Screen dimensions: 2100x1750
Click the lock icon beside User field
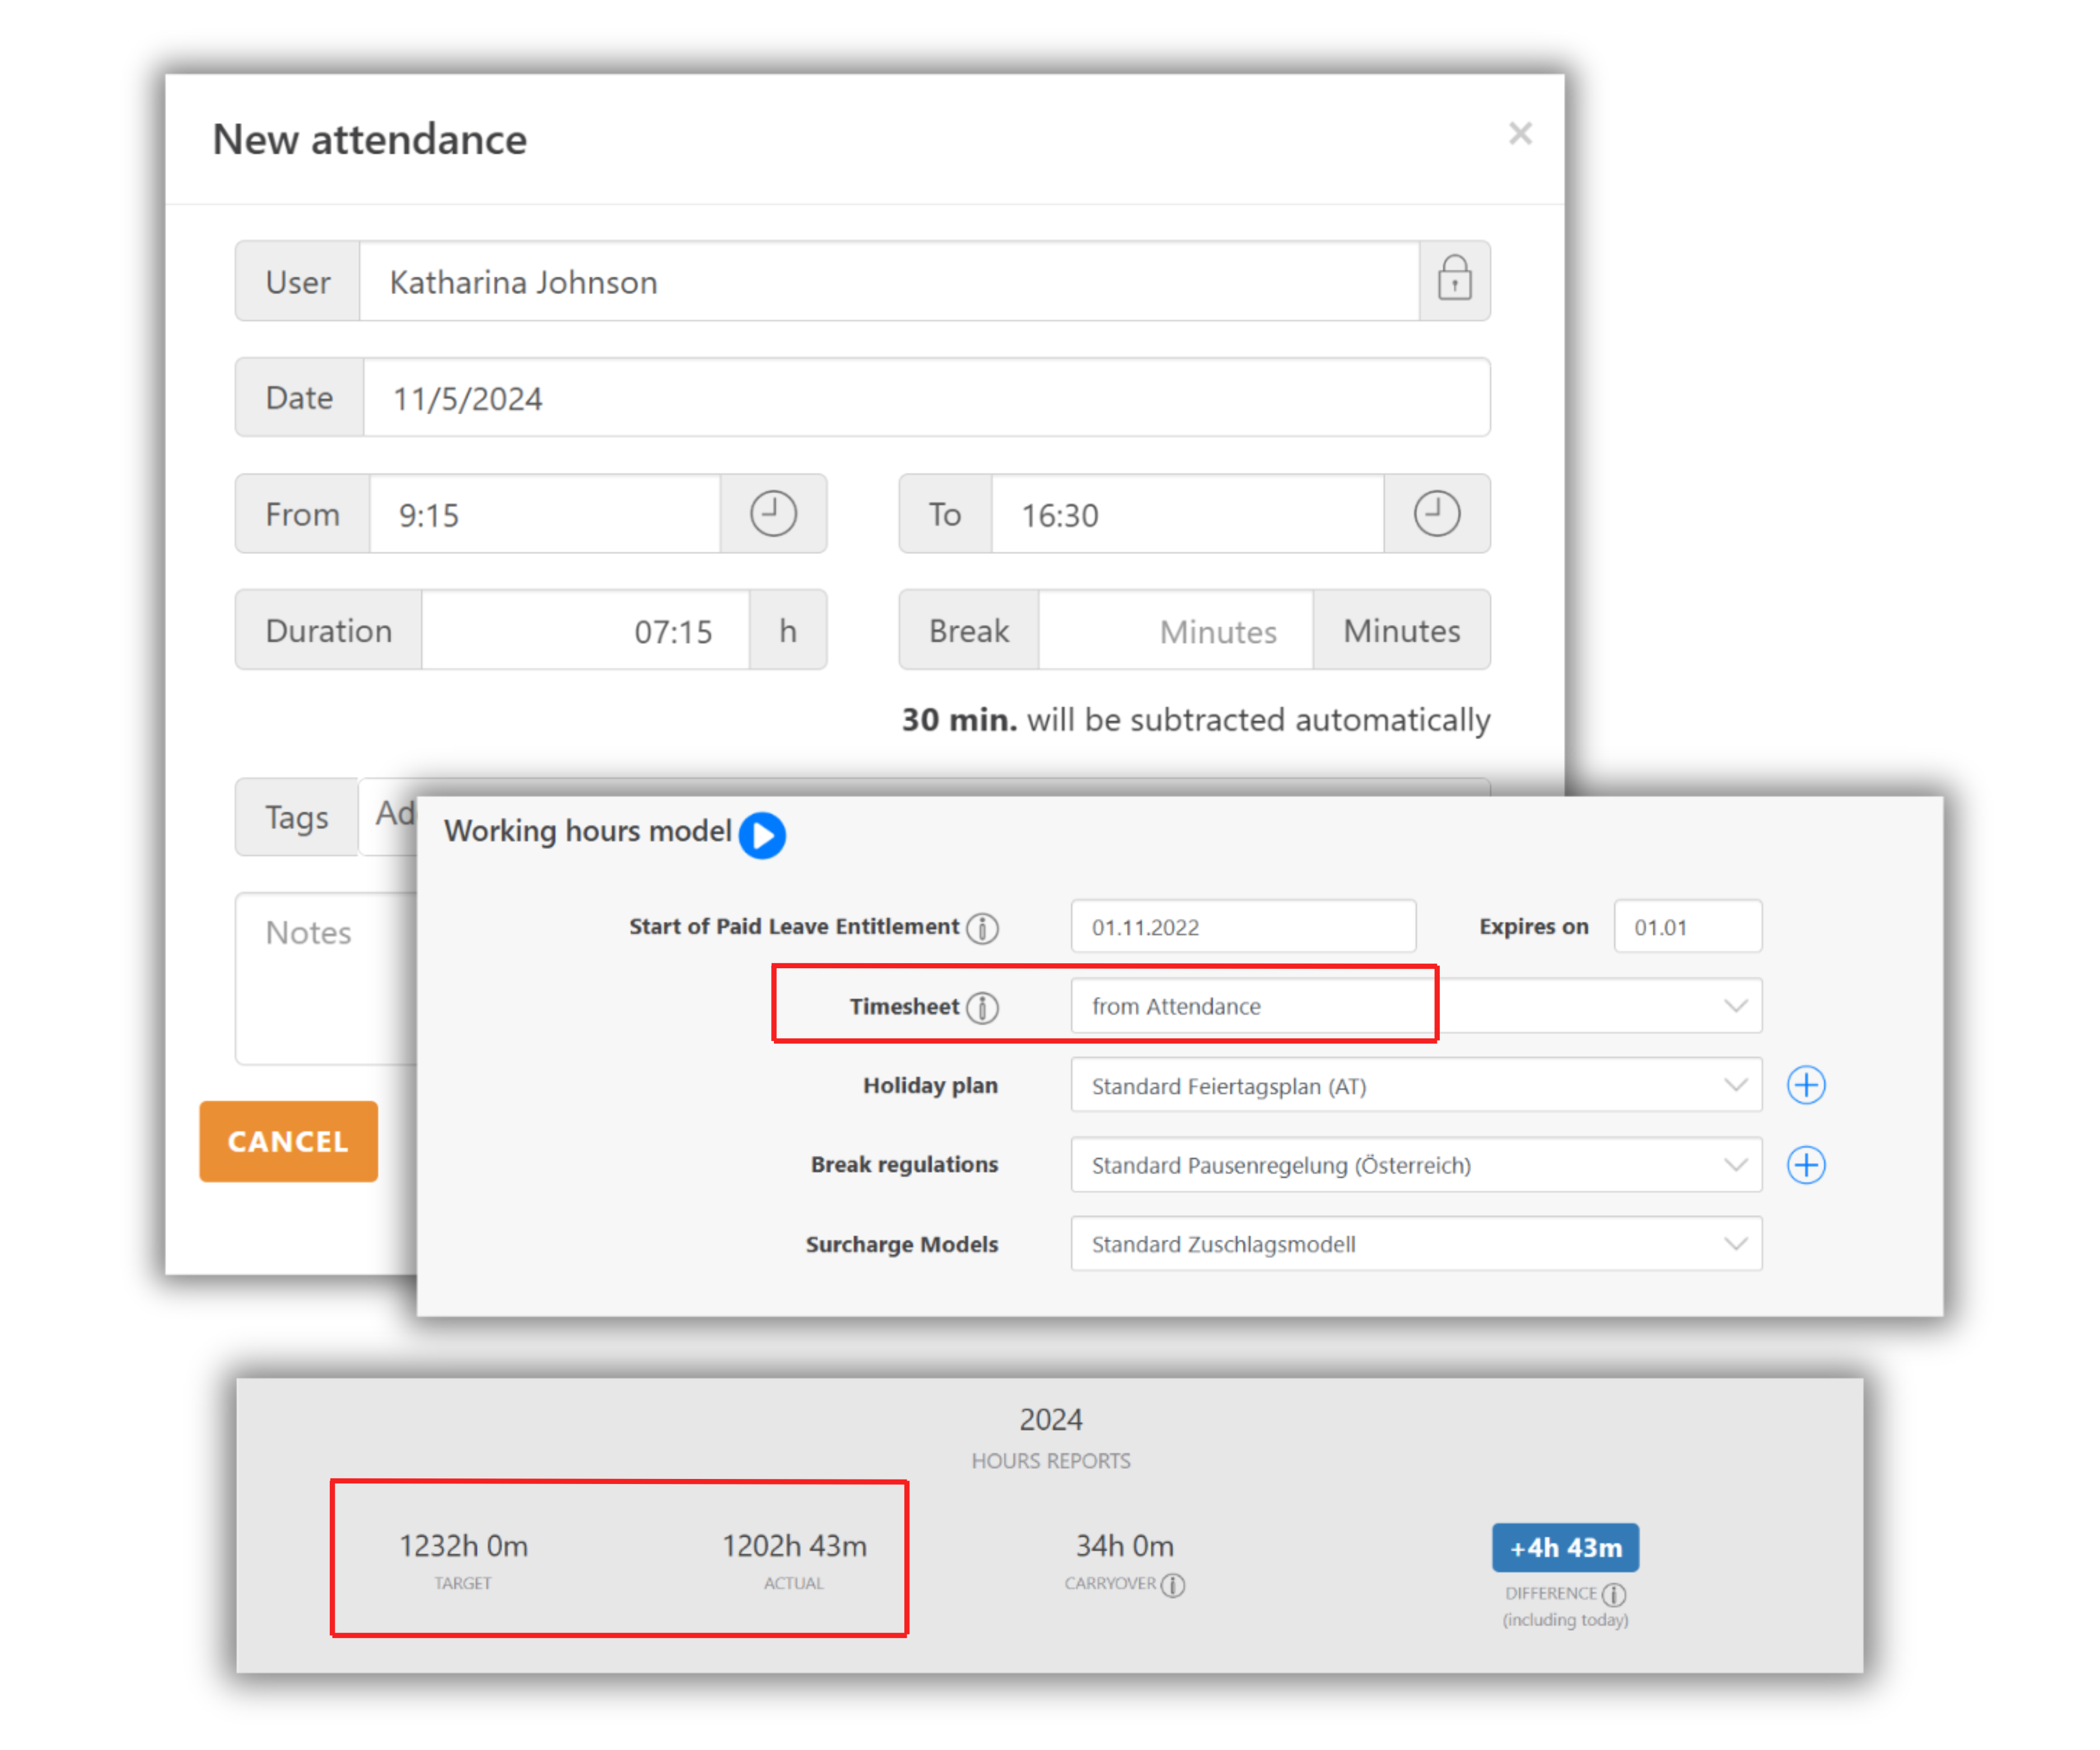(1454, 280)
